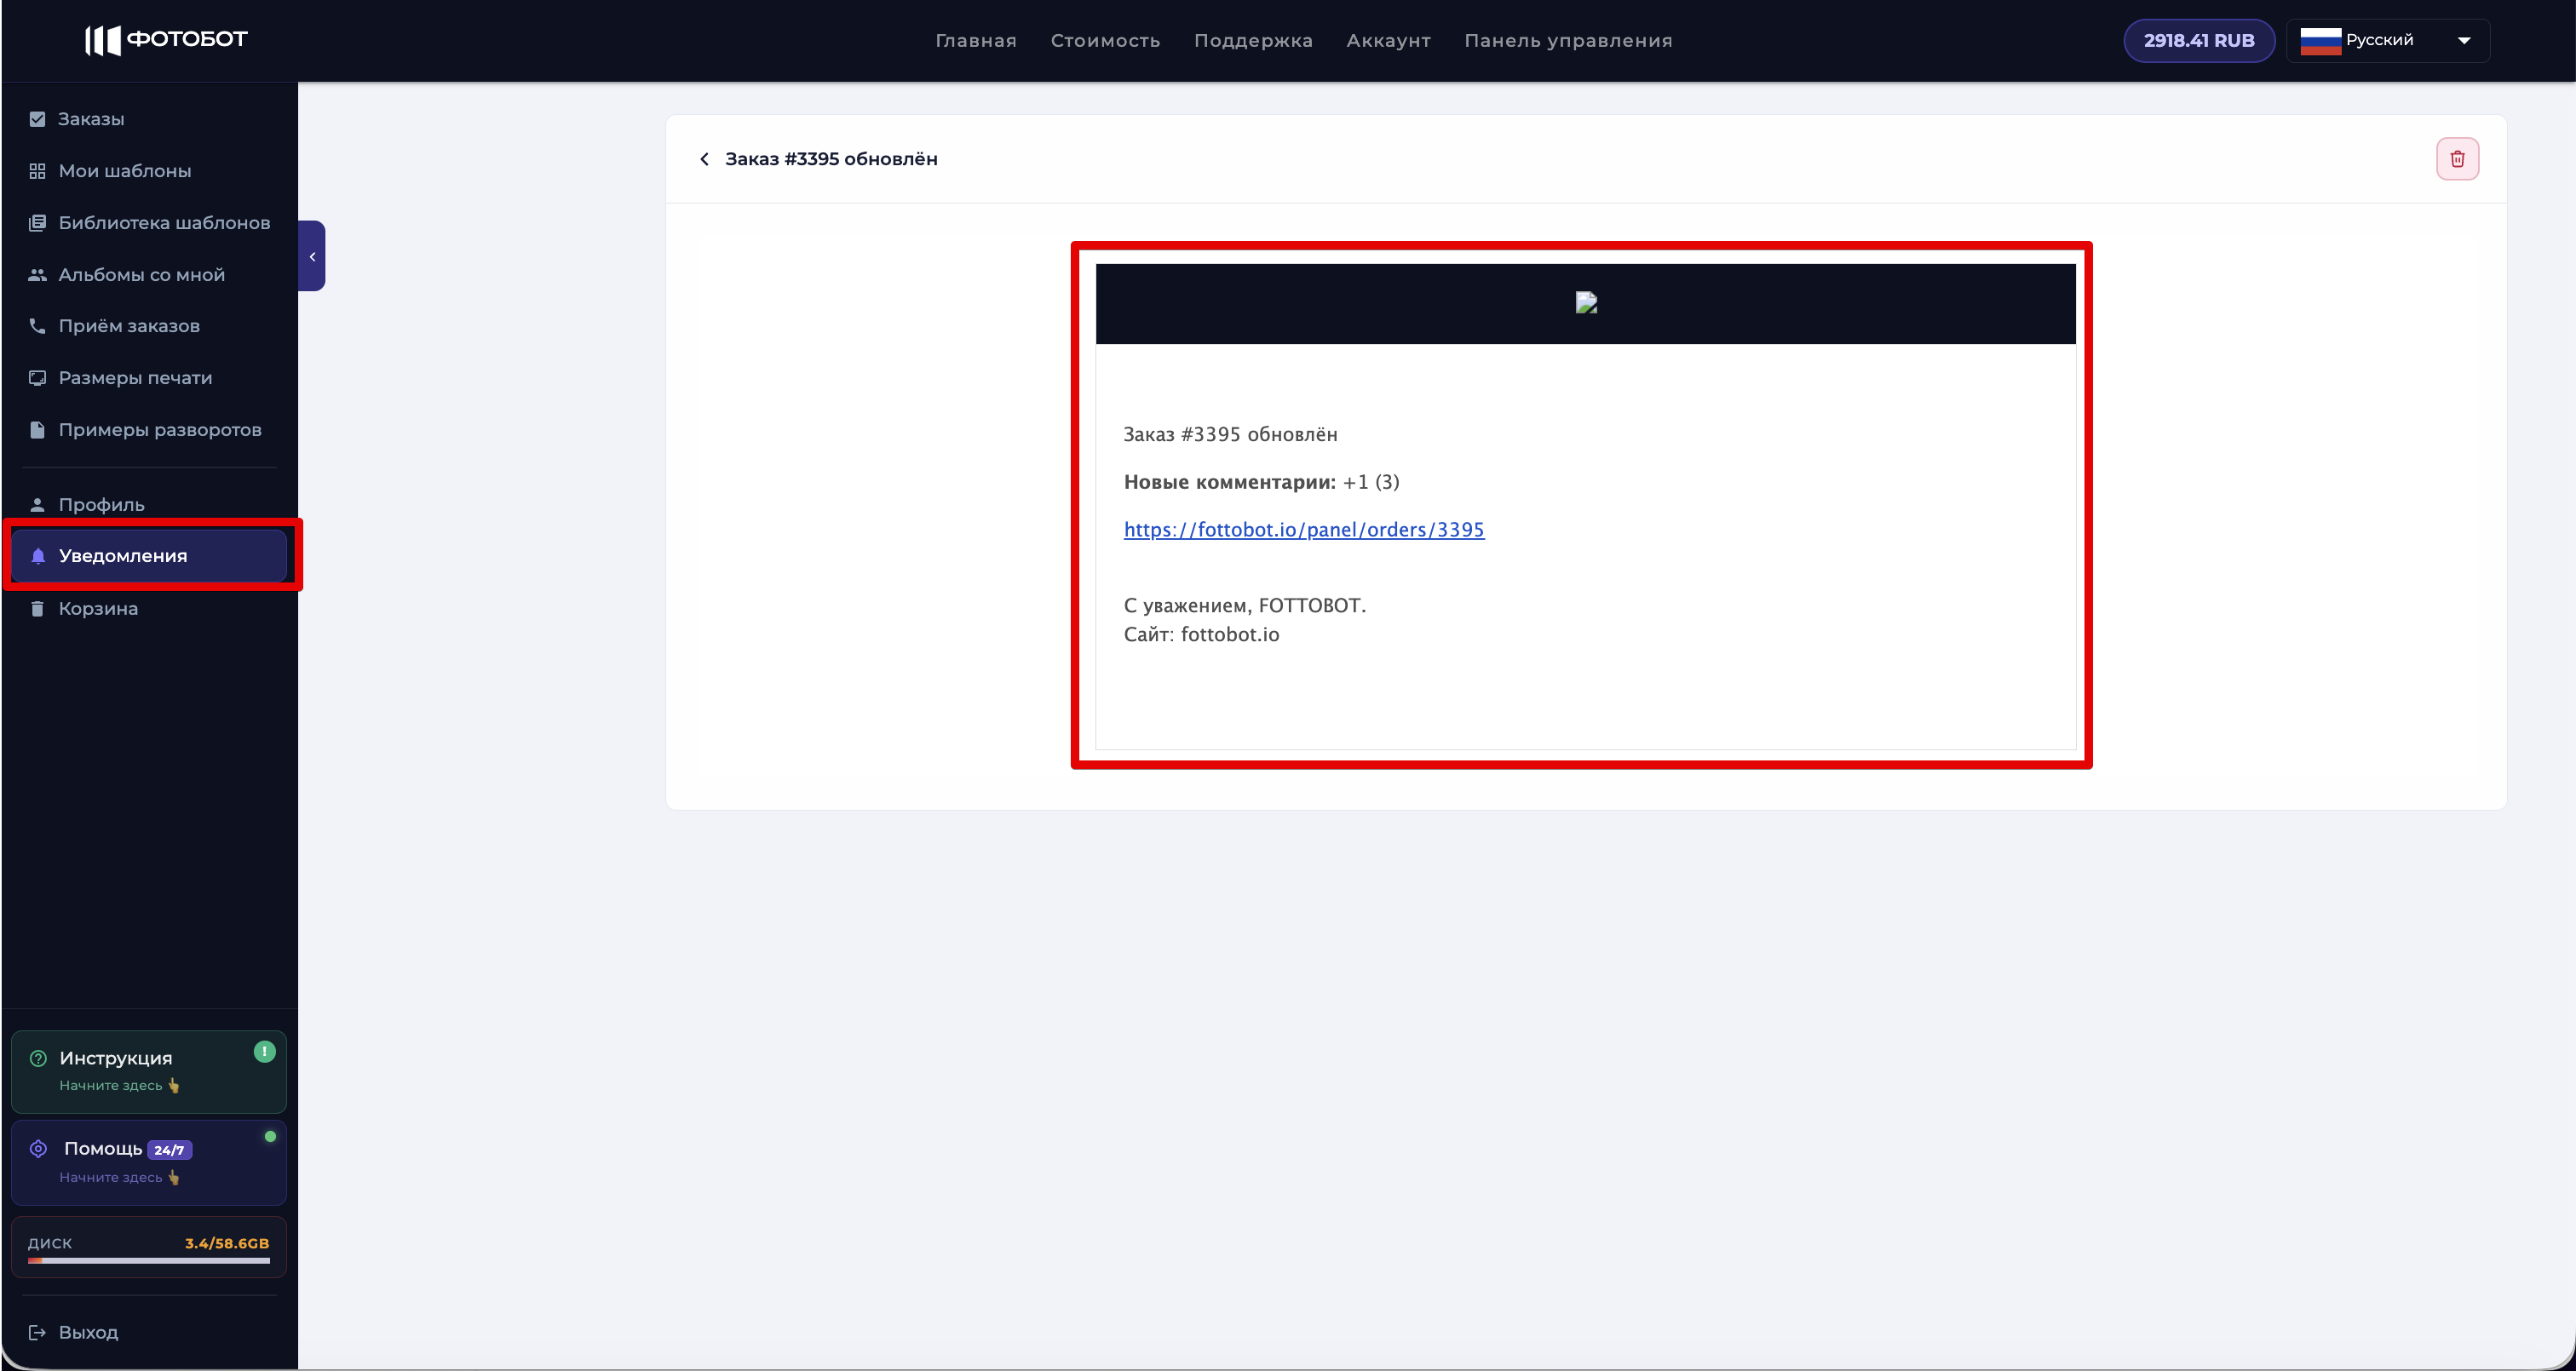Click the disk usage progress bar
The height and width of the screenshot is (1371, 2576).
click(149, 1261)
